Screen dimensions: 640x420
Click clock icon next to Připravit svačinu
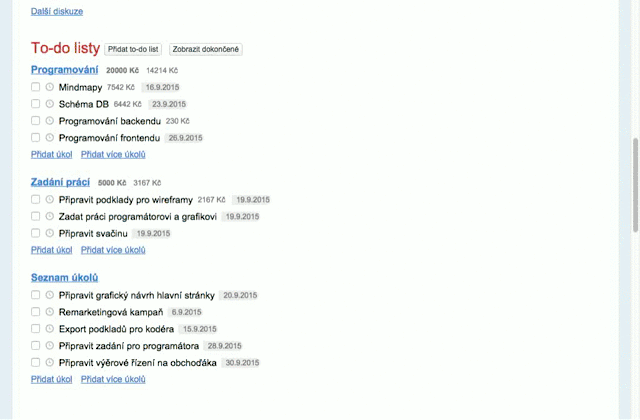(49, 233)
